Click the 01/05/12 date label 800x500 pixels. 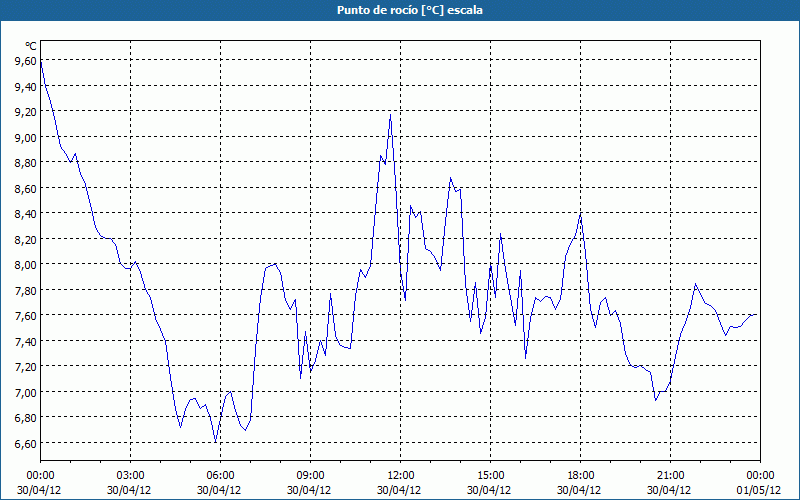click(759, 490)
